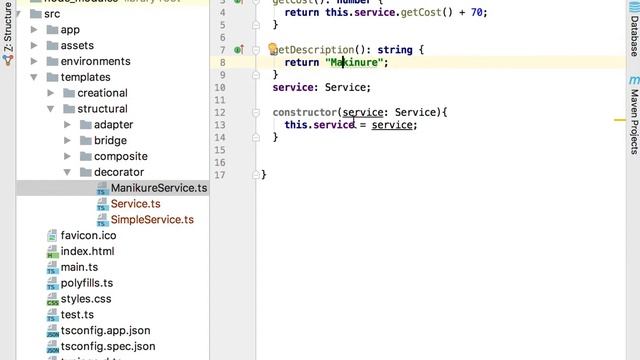640x360 pixels.
Task: Click the polyfills.ts file icon
Action: [52, 283]
